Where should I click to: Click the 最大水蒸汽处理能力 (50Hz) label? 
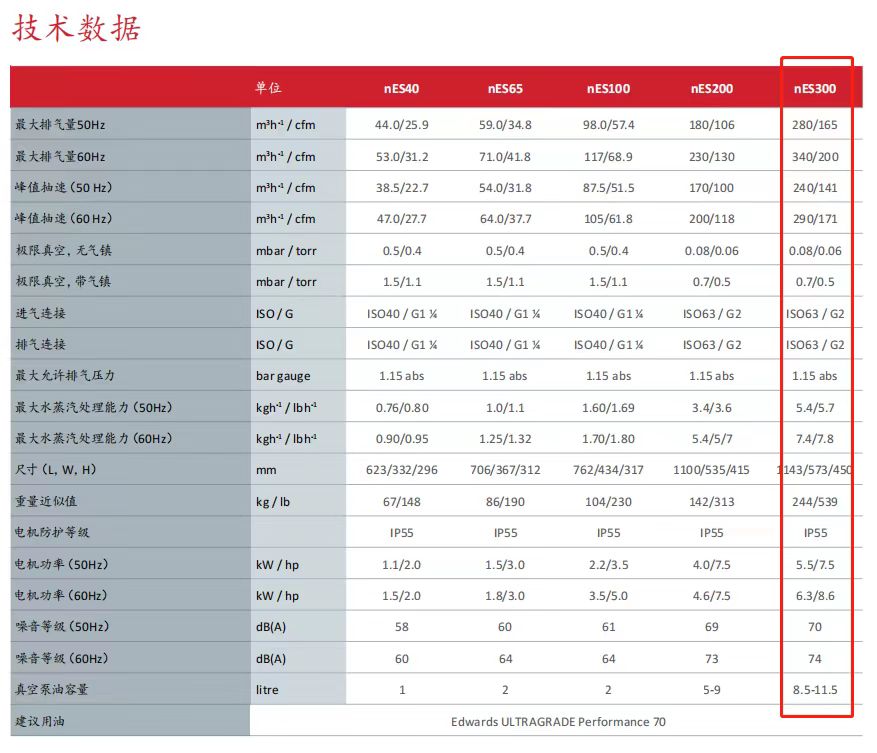[x=94, y=407]
